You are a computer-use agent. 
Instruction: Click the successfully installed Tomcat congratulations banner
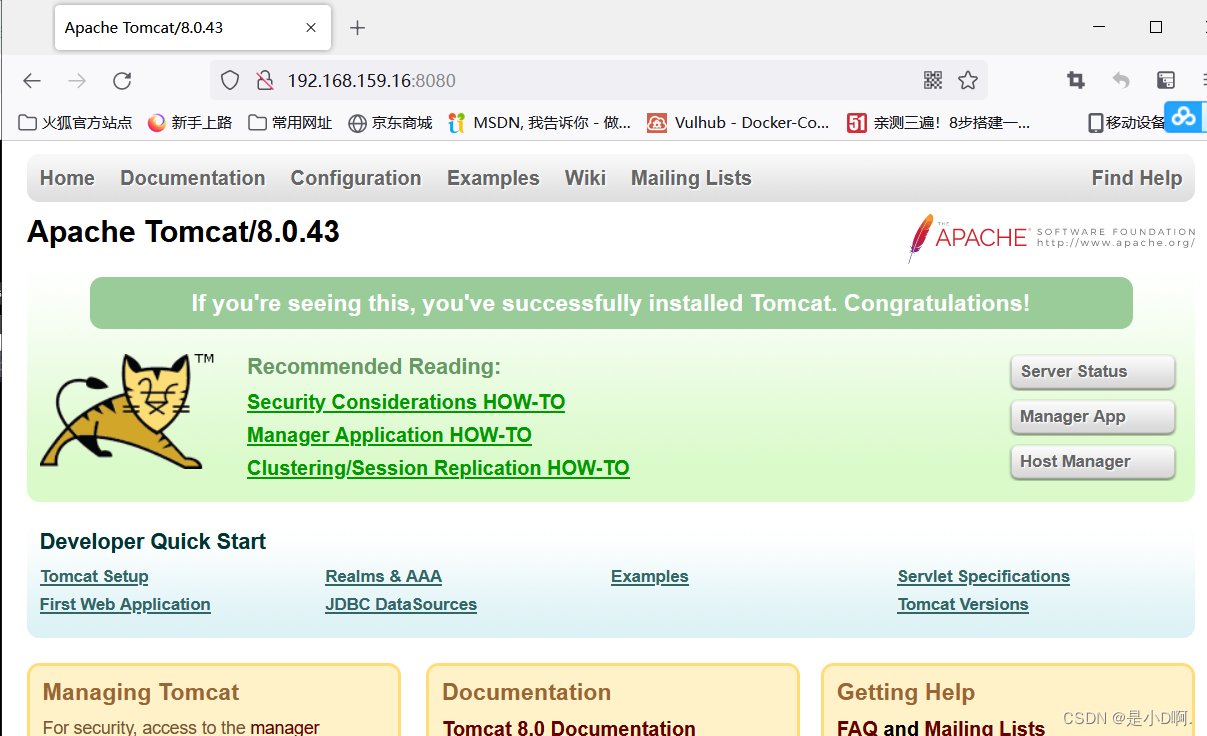611,303
